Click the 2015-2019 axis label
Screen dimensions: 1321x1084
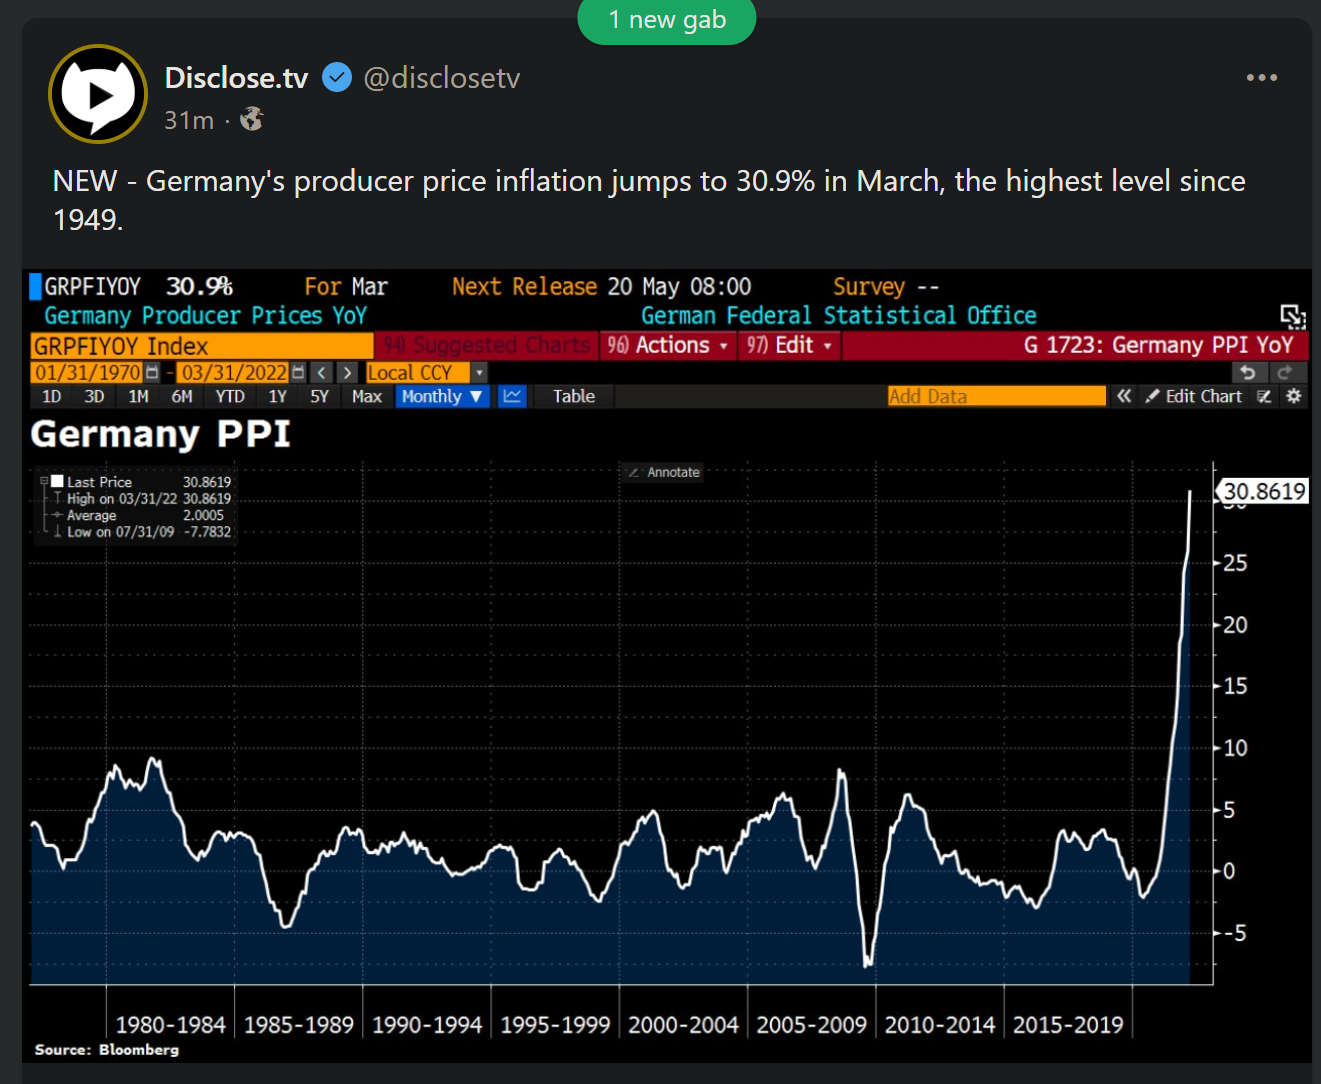pyautogui.click(x=1068, y=1025)
